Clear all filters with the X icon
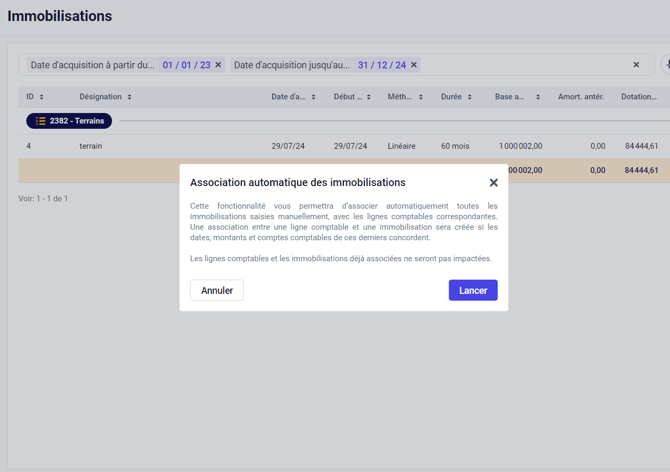 click(x=636, y=65)
